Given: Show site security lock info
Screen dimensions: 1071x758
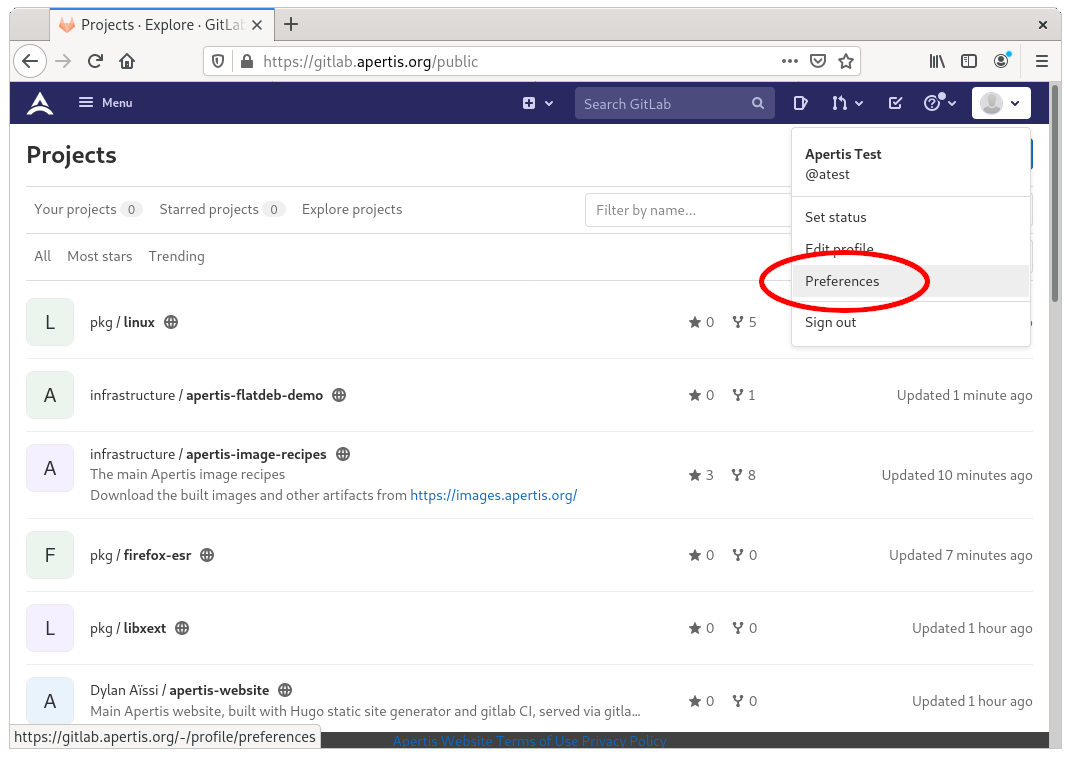Looking at the screenshot, I should click(247, 61).
